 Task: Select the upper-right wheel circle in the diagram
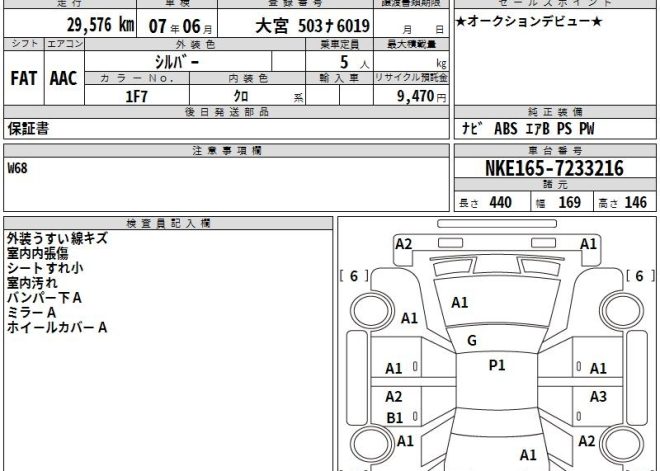pyautogui.click(x=629, y=309)
